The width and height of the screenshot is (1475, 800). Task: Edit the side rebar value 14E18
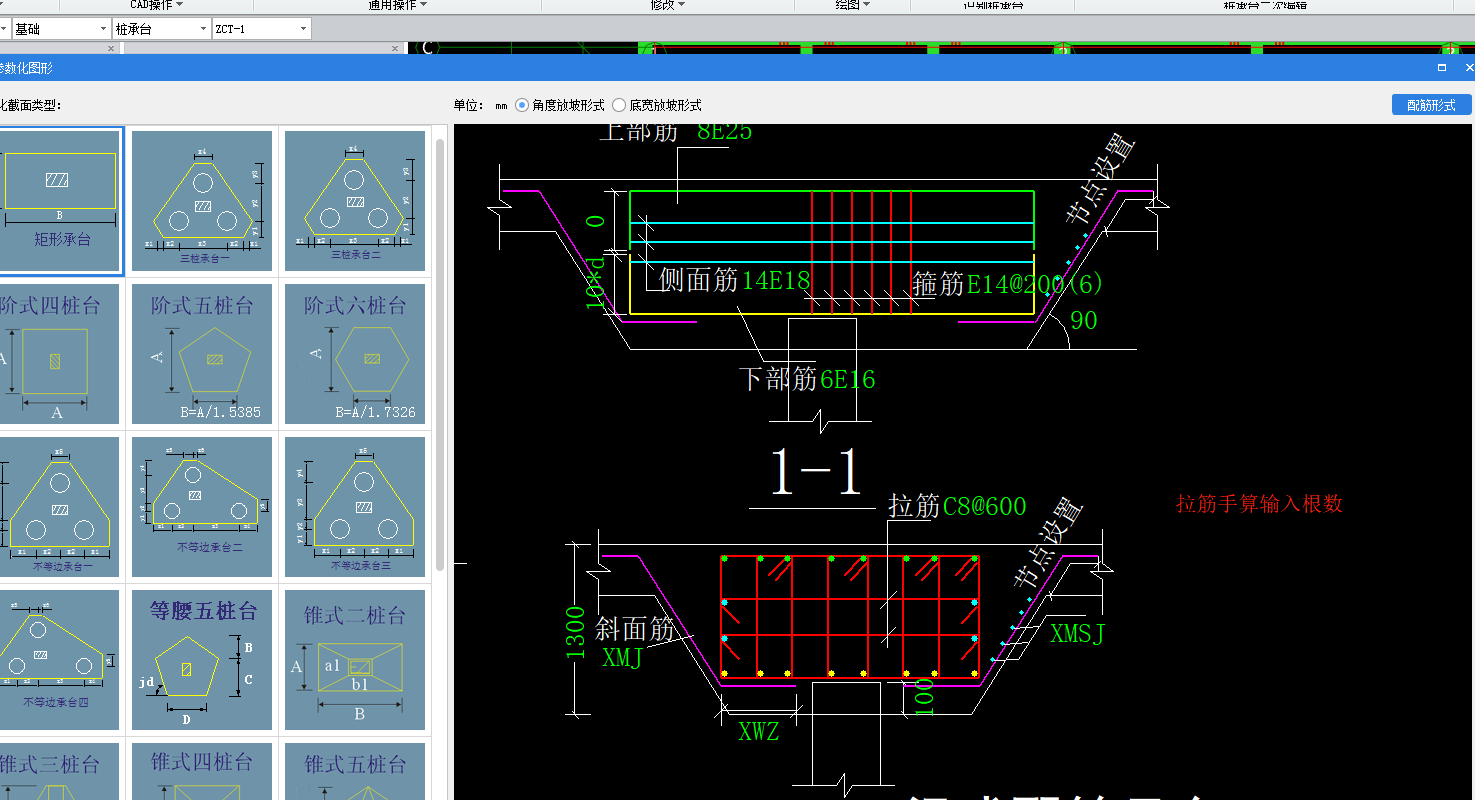pyautogui.click(x=775, y=281)
